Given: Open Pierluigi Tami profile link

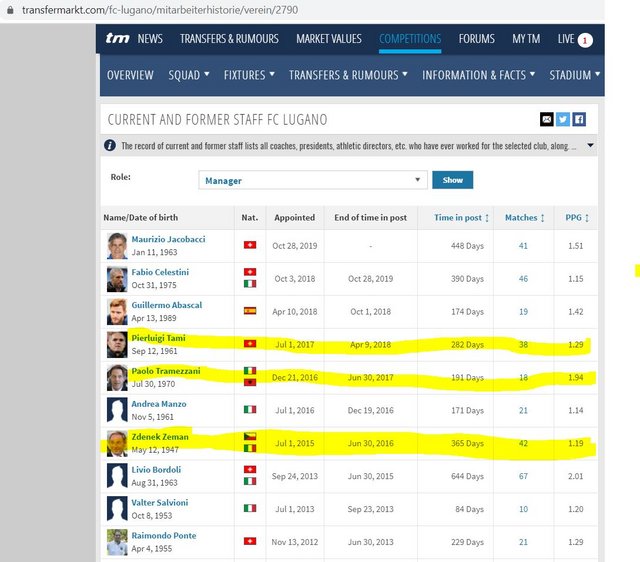Looking at the screenshot, I should 158,338.
